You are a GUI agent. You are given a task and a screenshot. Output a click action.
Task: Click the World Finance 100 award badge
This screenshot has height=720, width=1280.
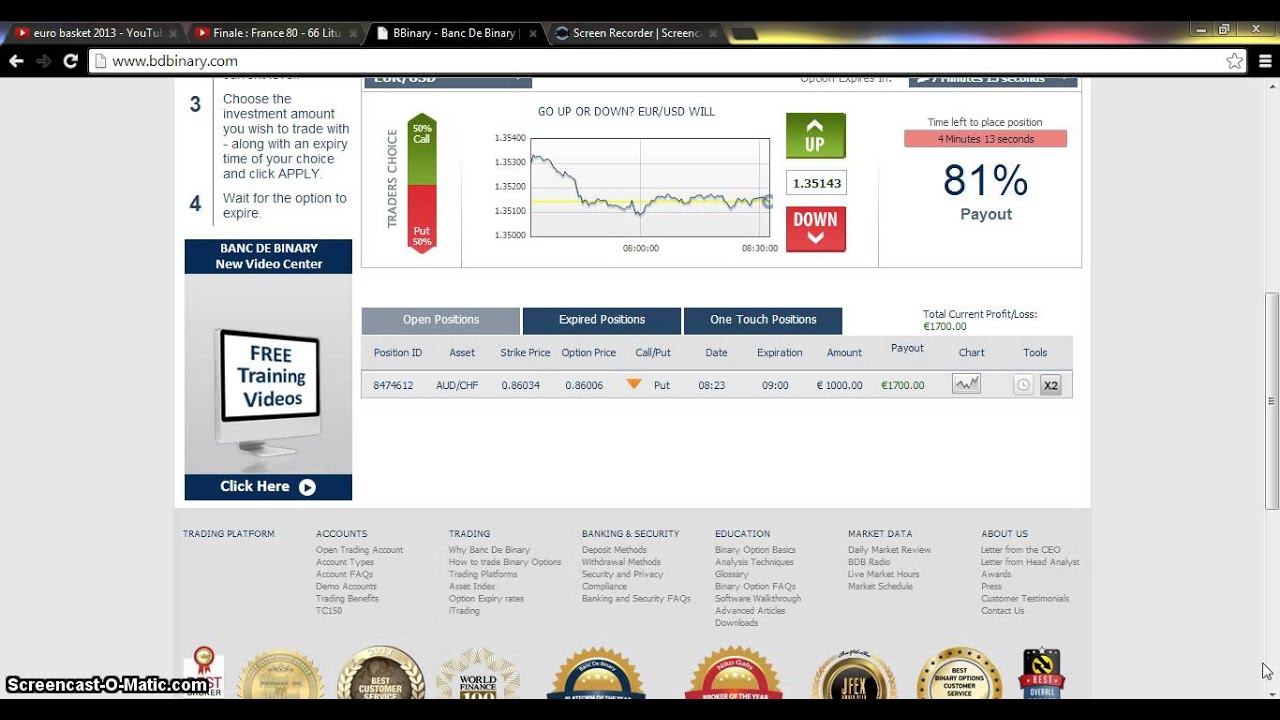tap(478, 673)
